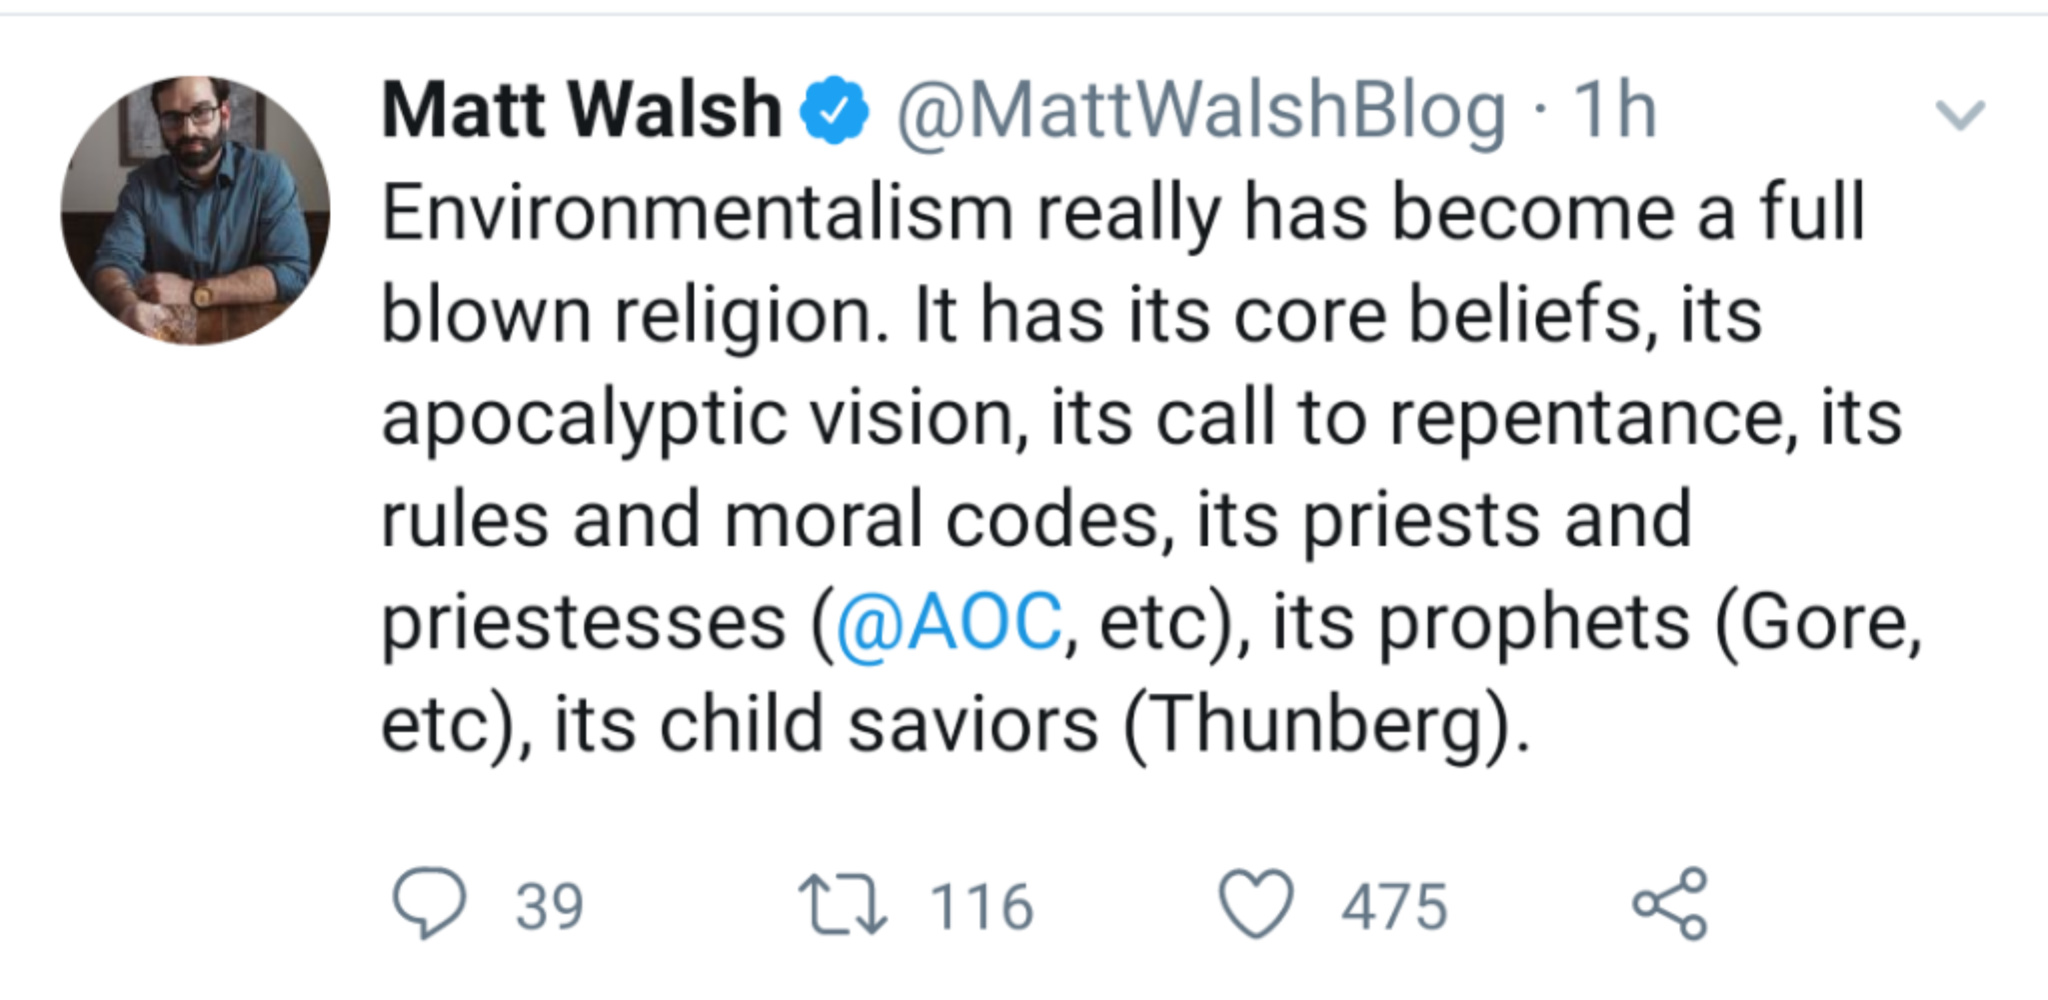This screenshot has height=1000, width=2048.
Task: Click the phrase 'priests and' in tweet
Action: (x=1497, y=520)
